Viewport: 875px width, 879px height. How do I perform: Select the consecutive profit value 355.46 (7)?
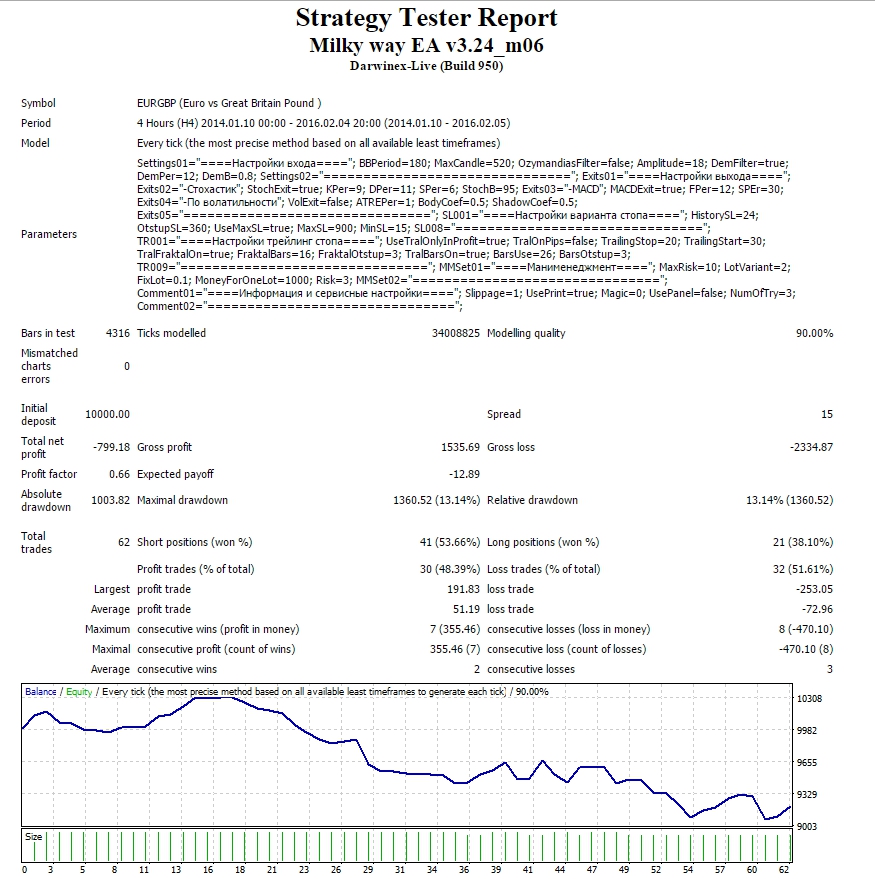tap(455, 649)
